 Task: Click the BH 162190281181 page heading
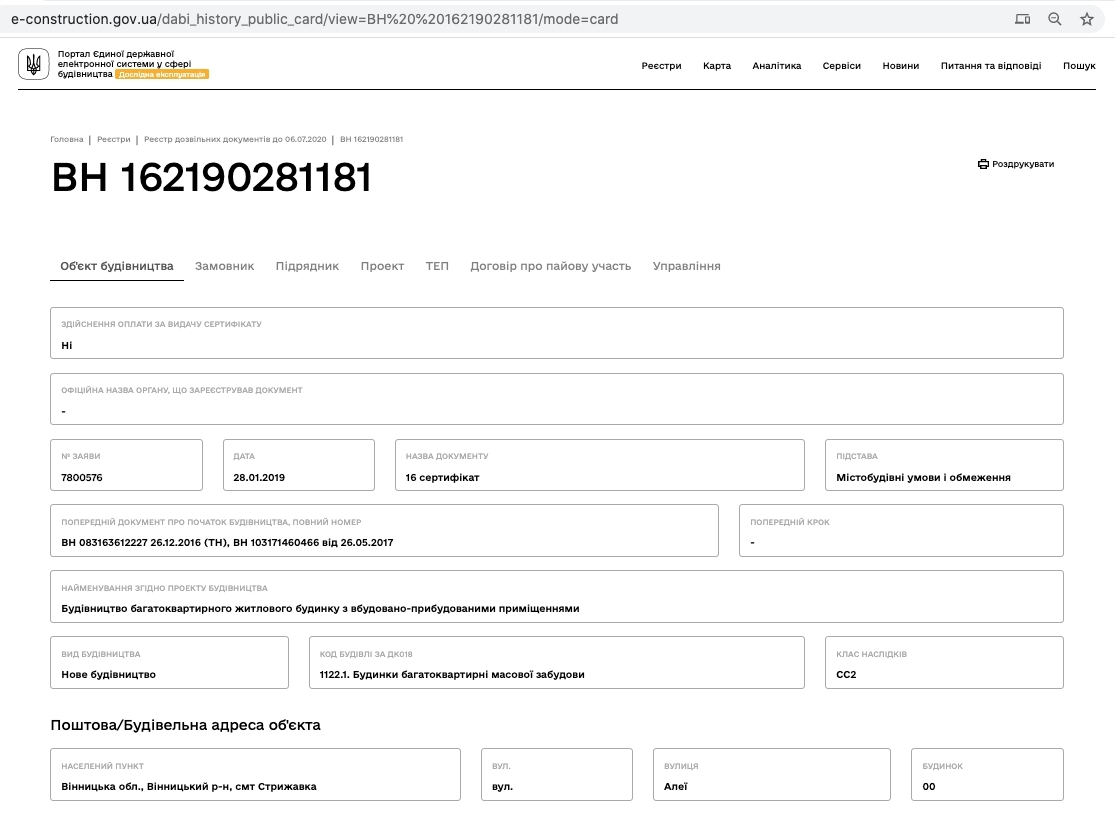click(211, 177)
